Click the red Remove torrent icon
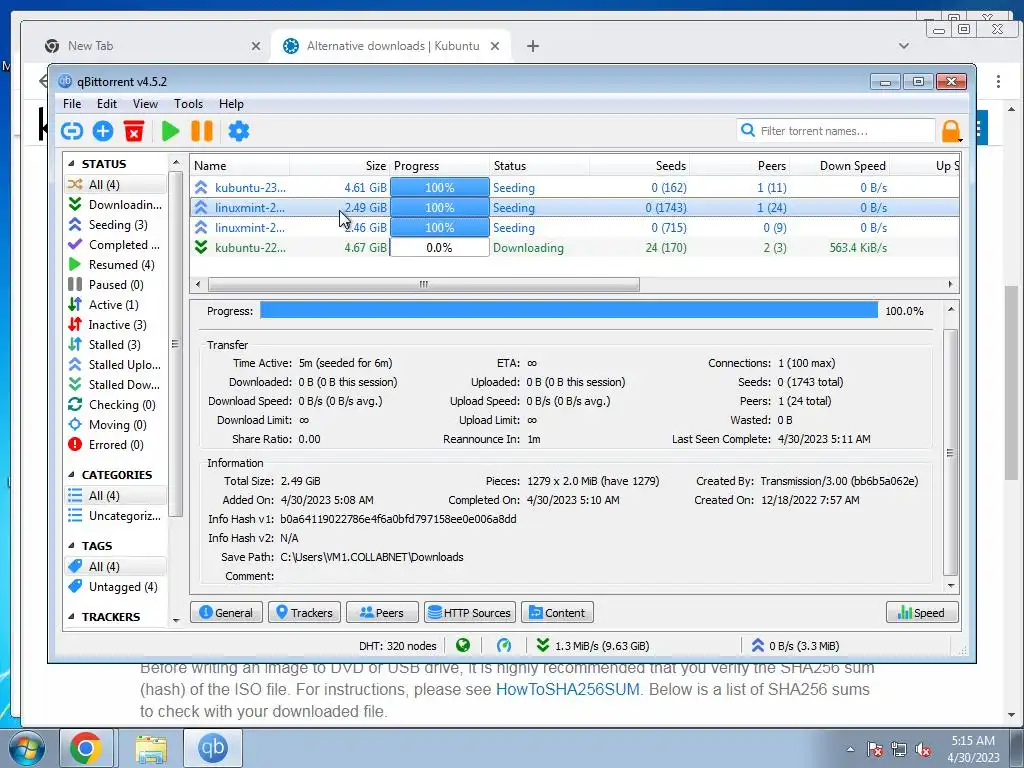This screenshot has height=768, width=1024. click(x=134, y=131)
